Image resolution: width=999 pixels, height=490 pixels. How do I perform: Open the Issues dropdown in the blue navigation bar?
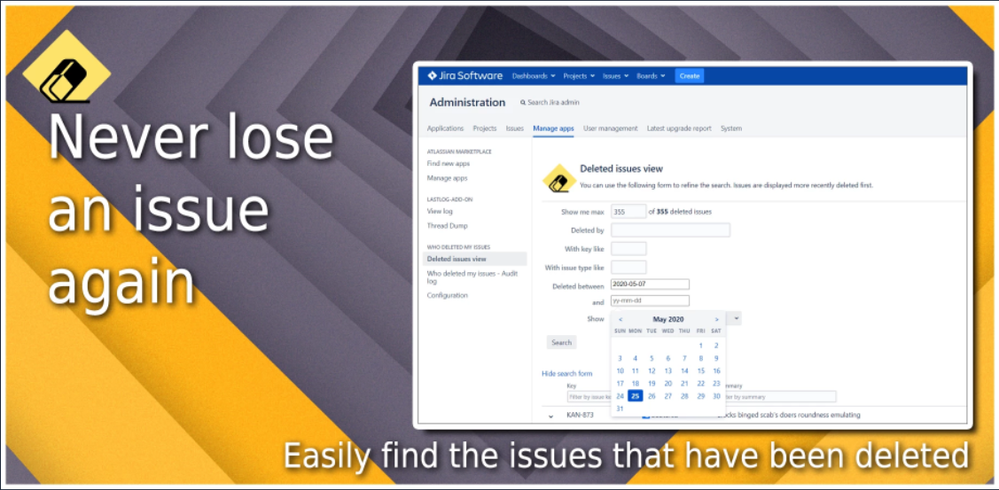[x=615, y=76]
